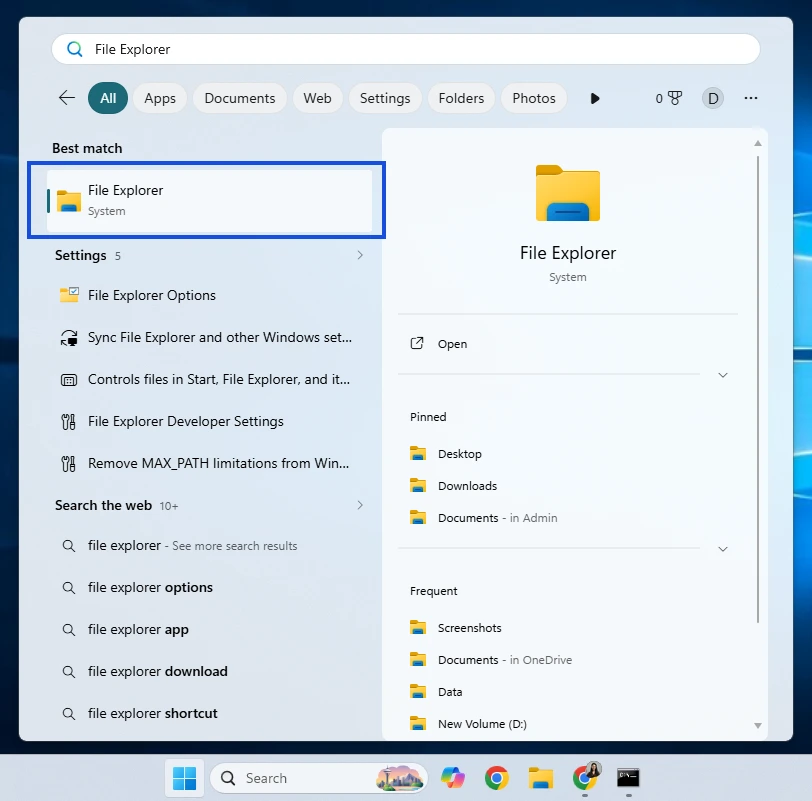Click the taskbar Search box
Image resolution: width=812 pixels, height=801 pixels.
pos(318,778)
